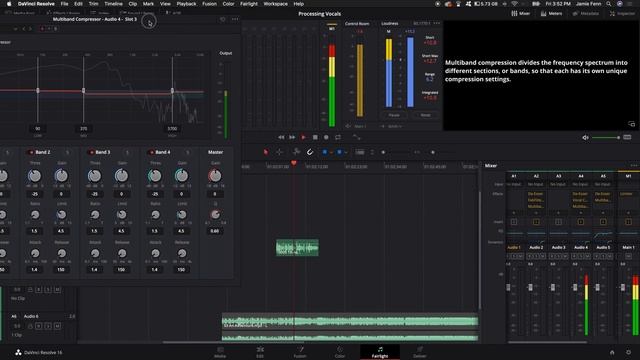The width and height of the screenshot is (640, 360).
Task: Click the video viewer expand icon
Action: point(631,124)
